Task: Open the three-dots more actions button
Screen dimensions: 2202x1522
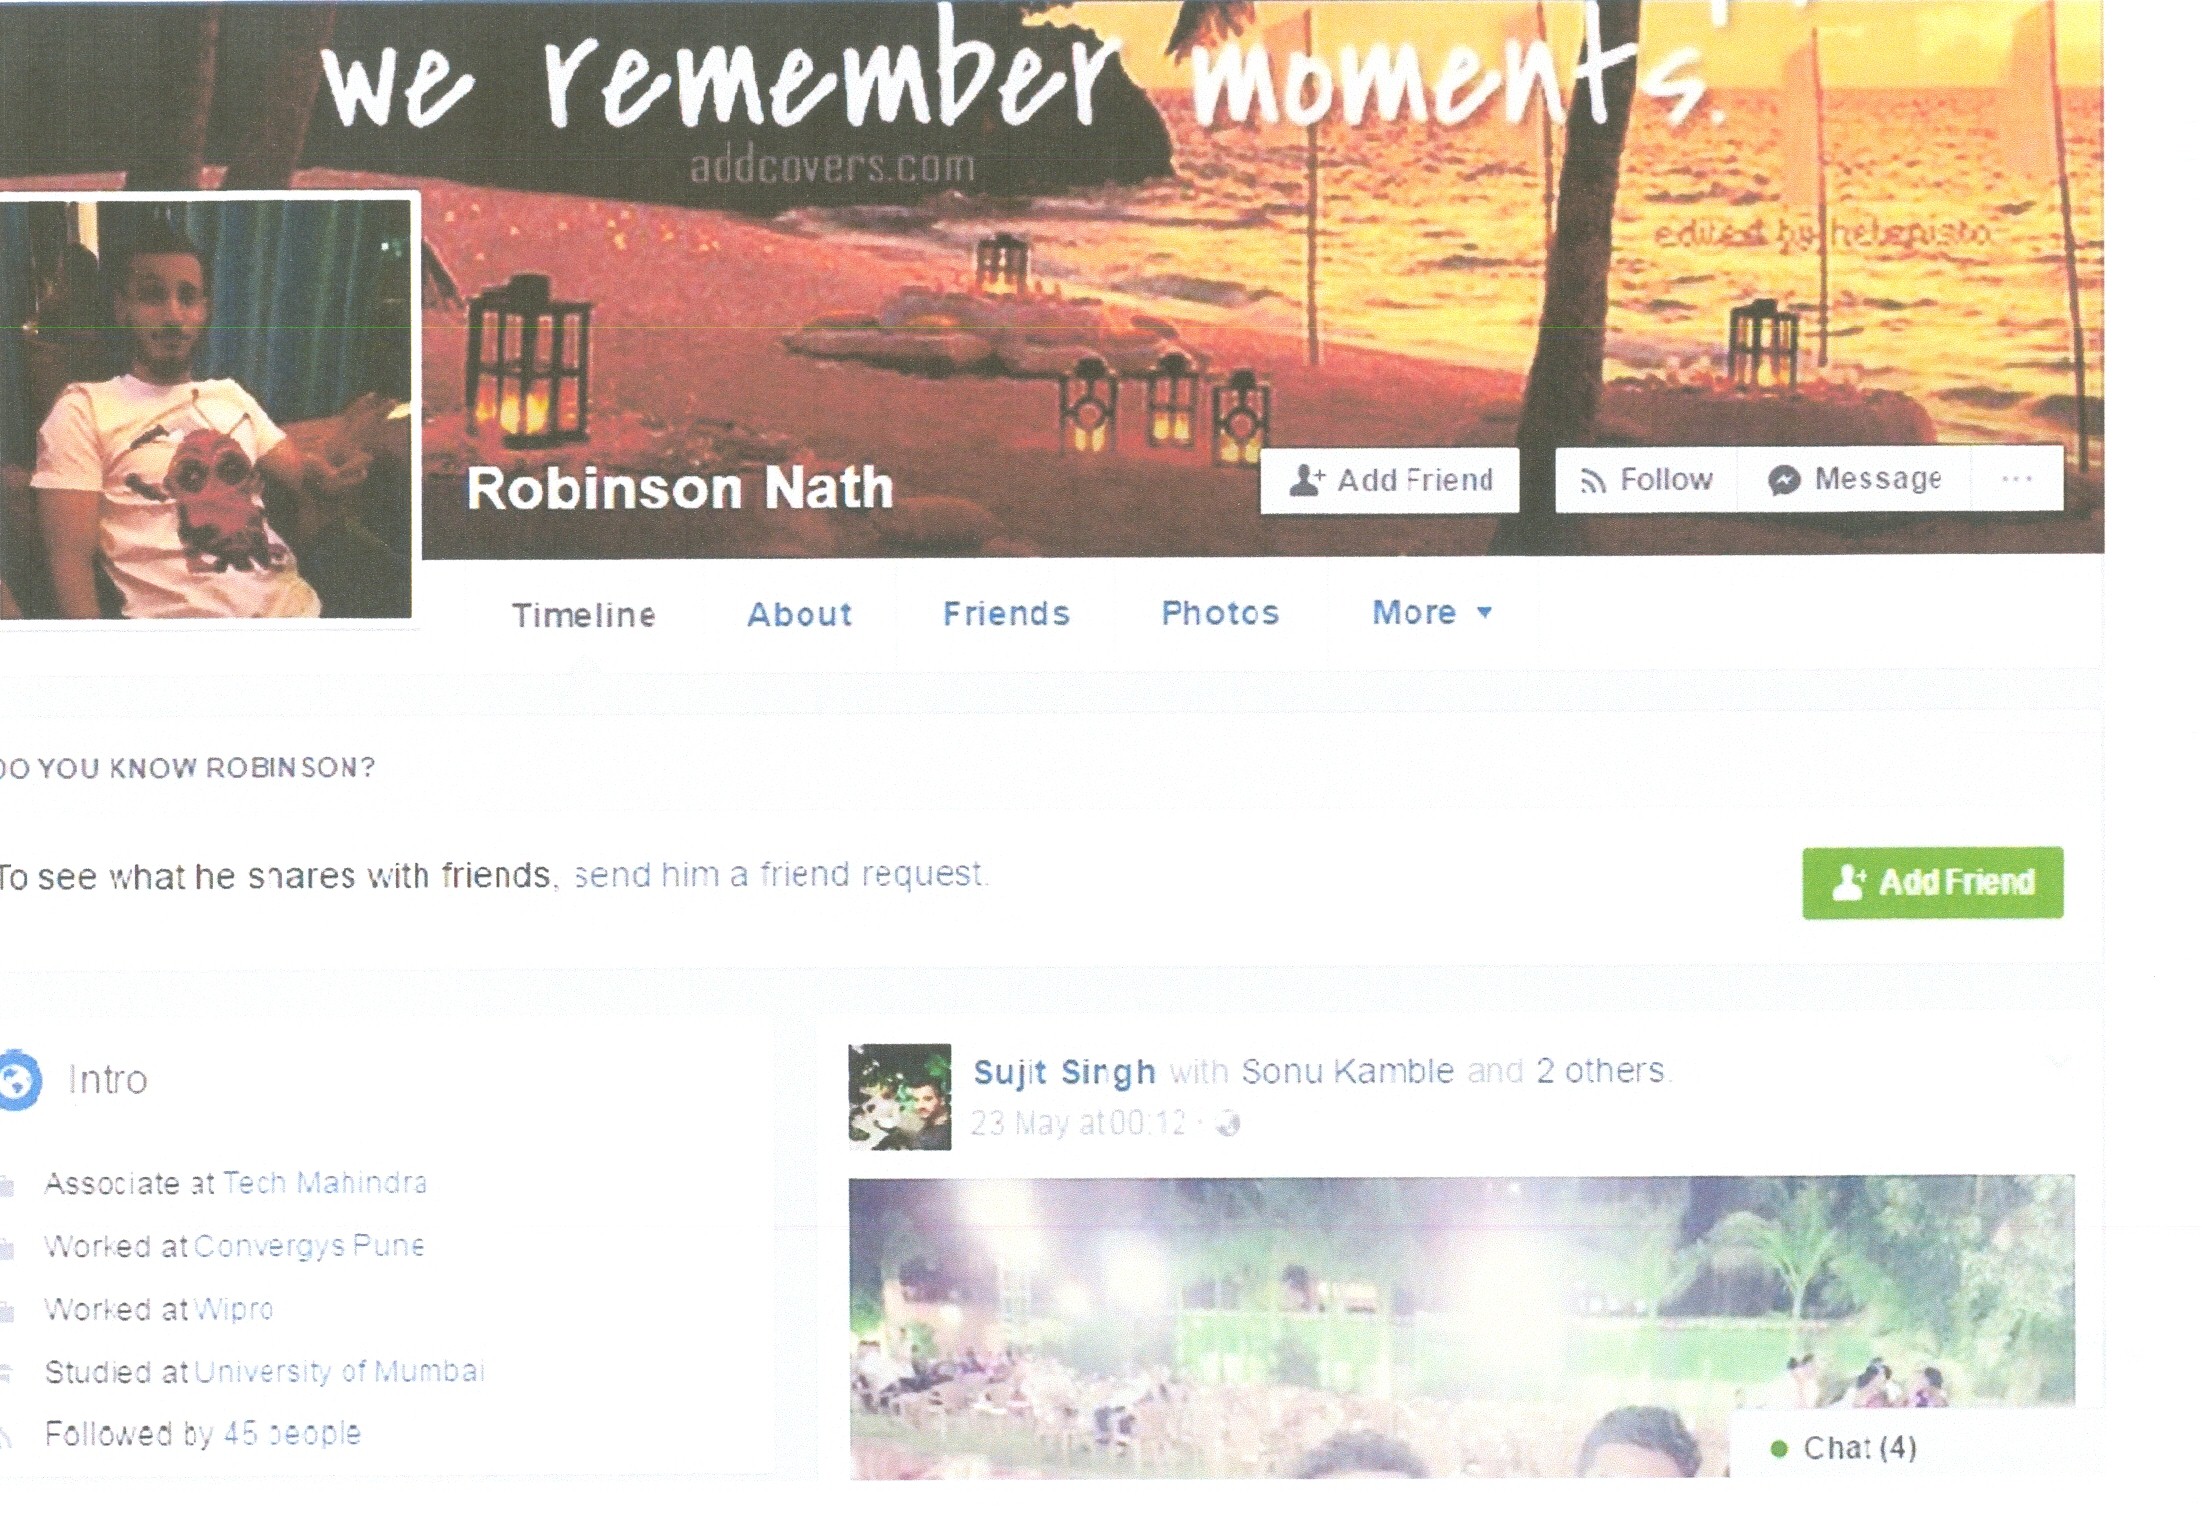Action: click(2016, 479)
